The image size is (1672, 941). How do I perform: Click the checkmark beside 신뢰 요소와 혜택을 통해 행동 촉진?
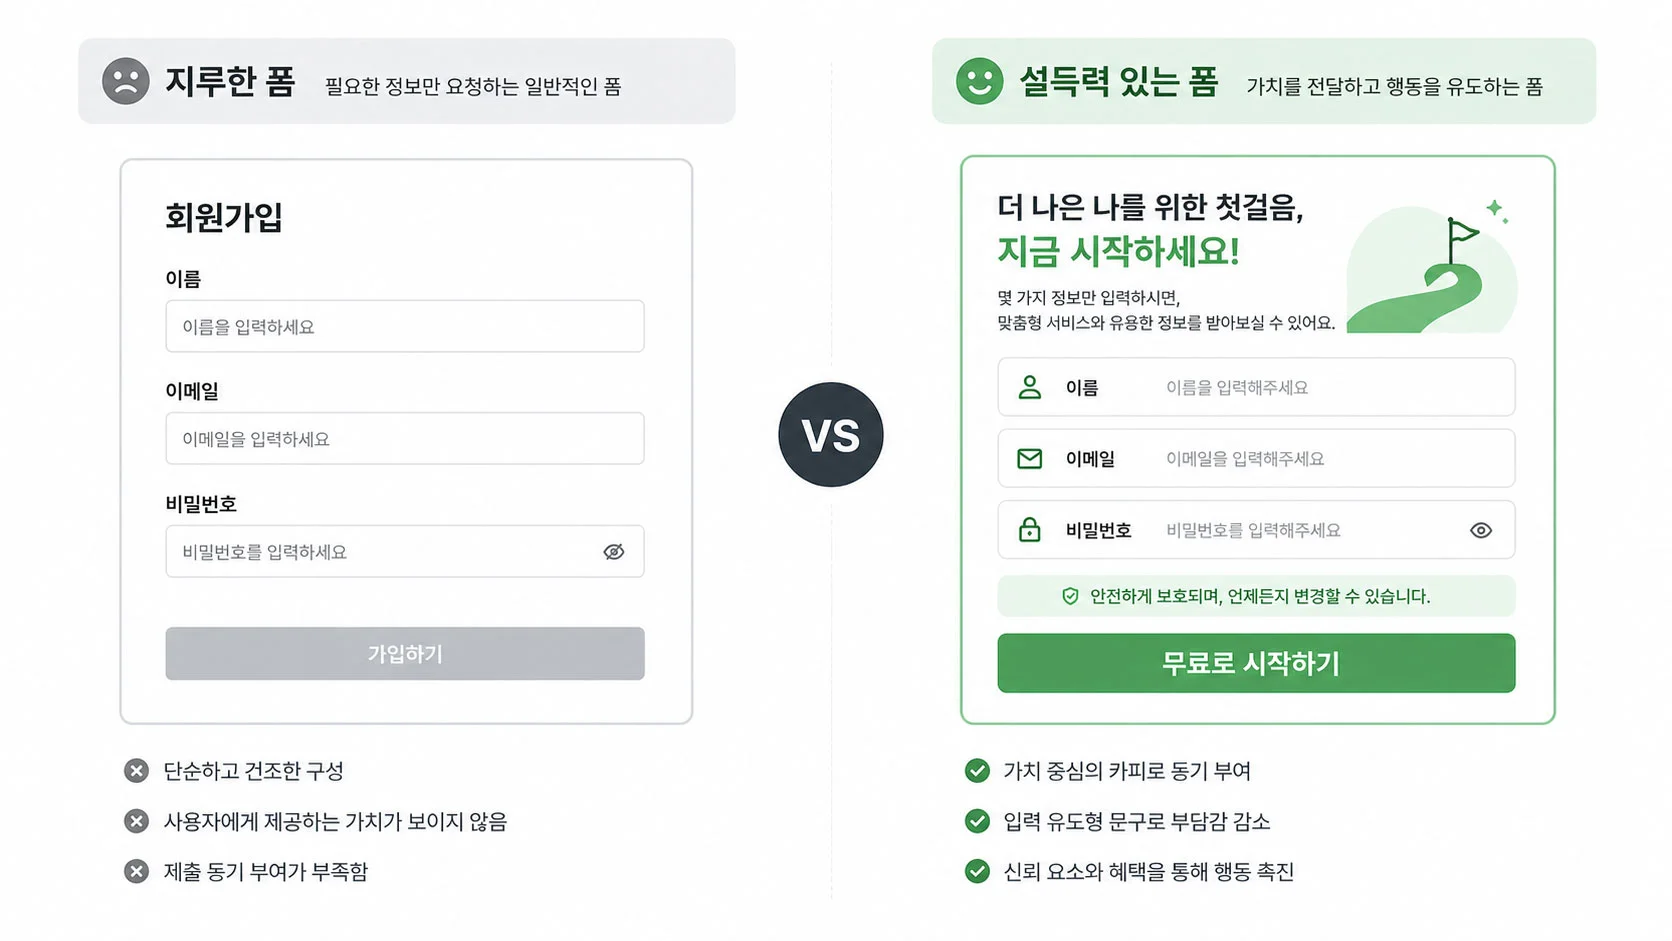coord(976,870)
